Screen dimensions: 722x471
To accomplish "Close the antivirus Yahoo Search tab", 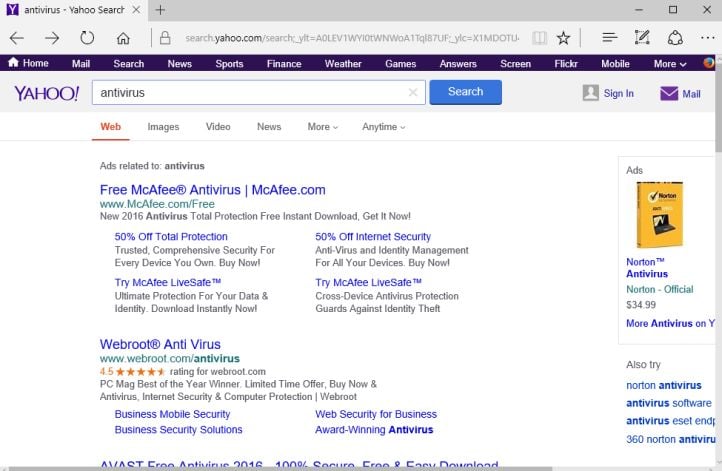I will 136,10.
